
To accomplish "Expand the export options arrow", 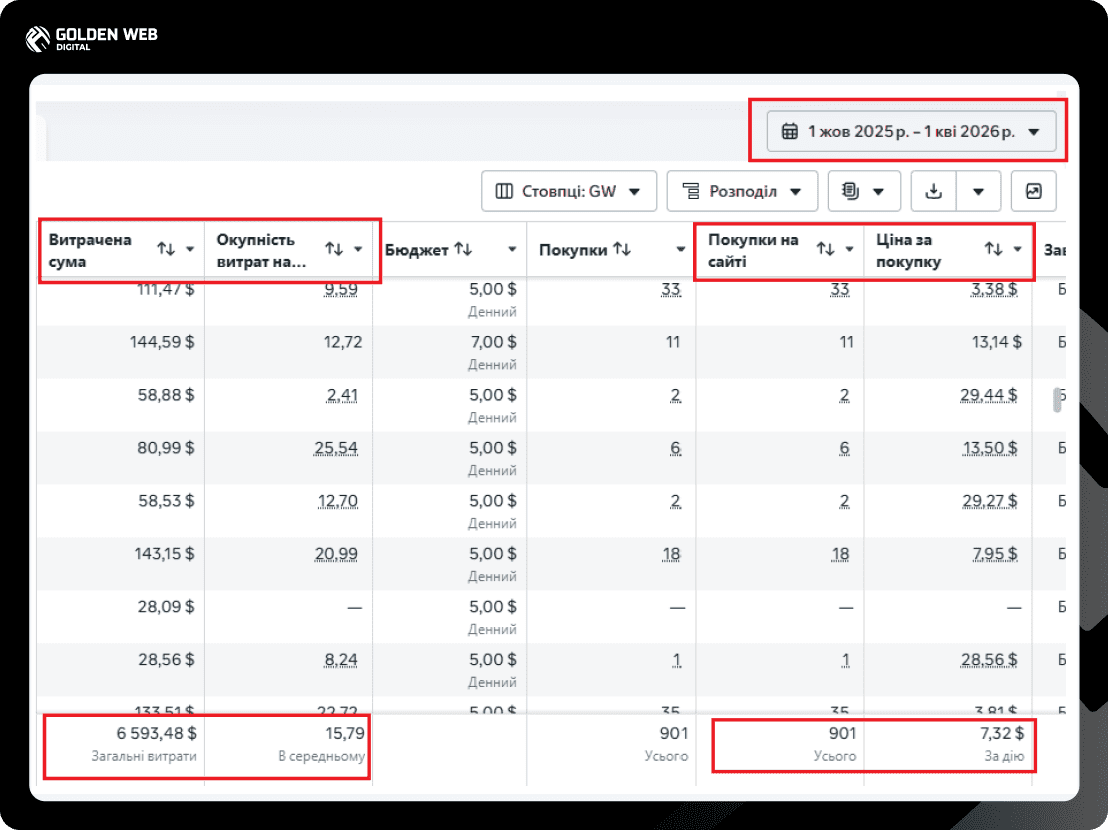I will 979,191.
